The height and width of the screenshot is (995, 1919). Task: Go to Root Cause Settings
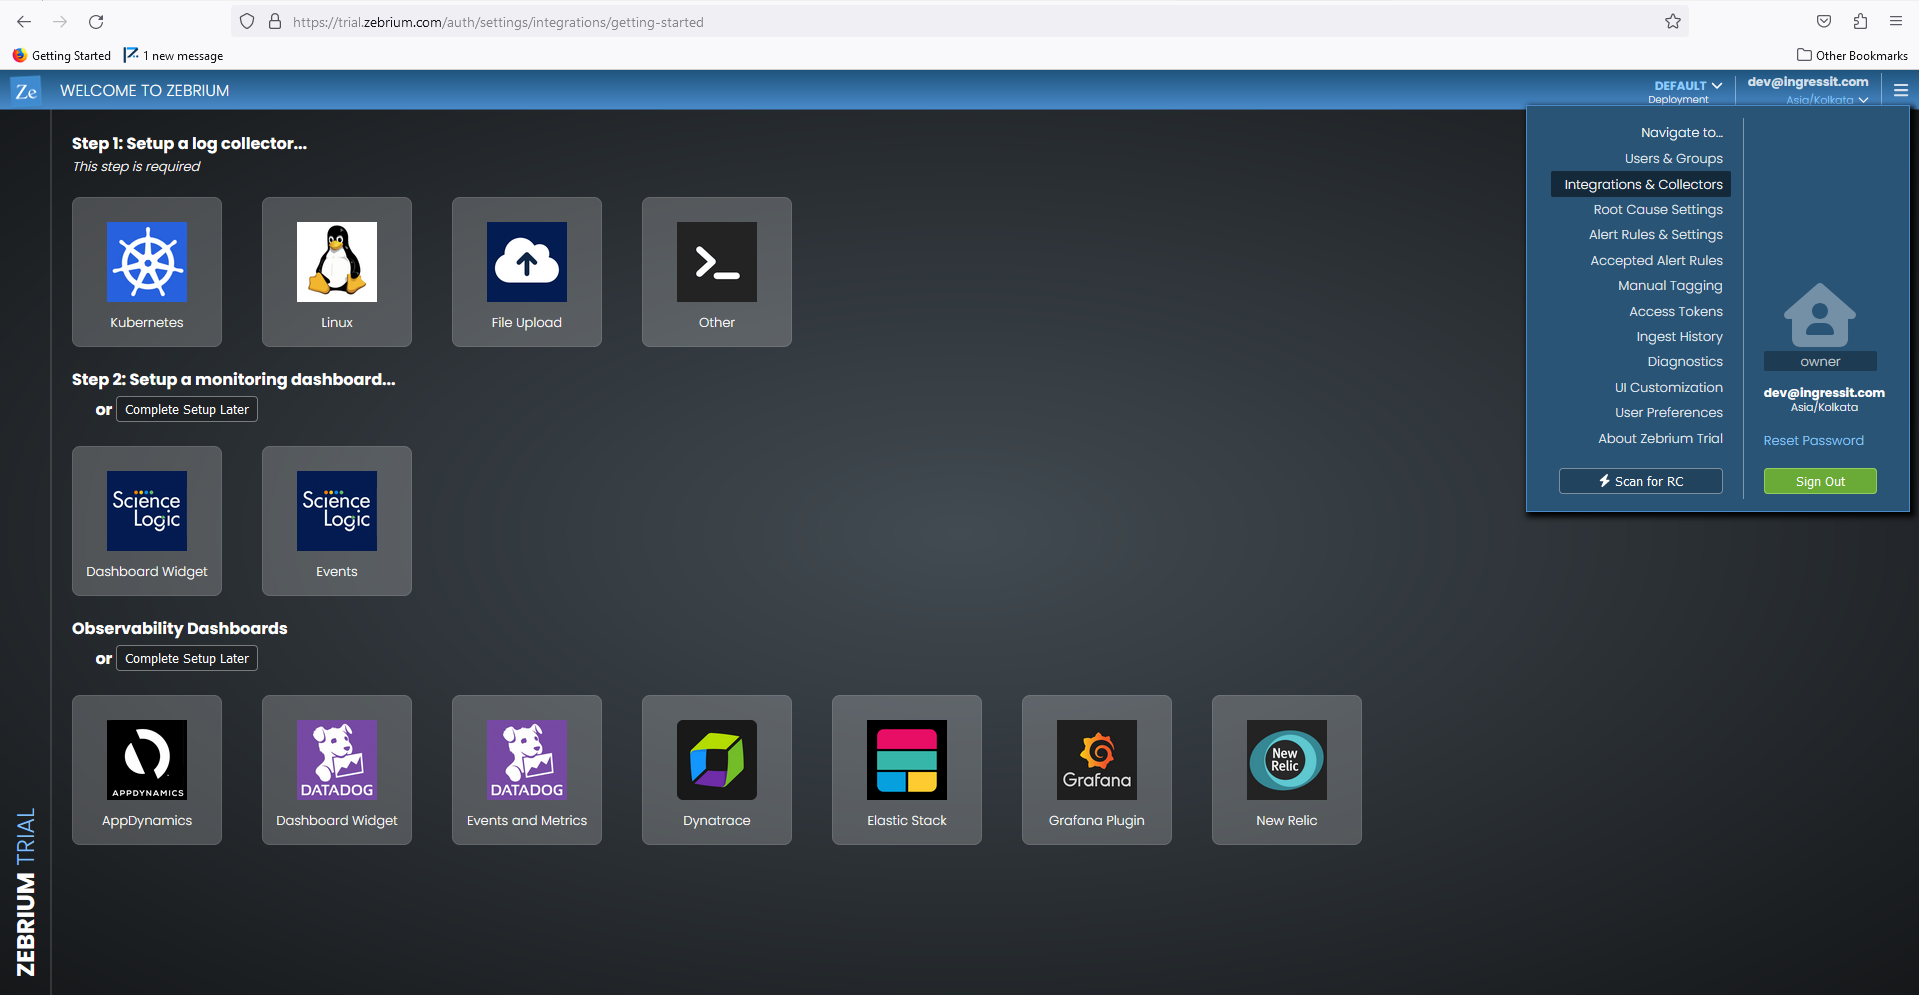(1658, 210)
